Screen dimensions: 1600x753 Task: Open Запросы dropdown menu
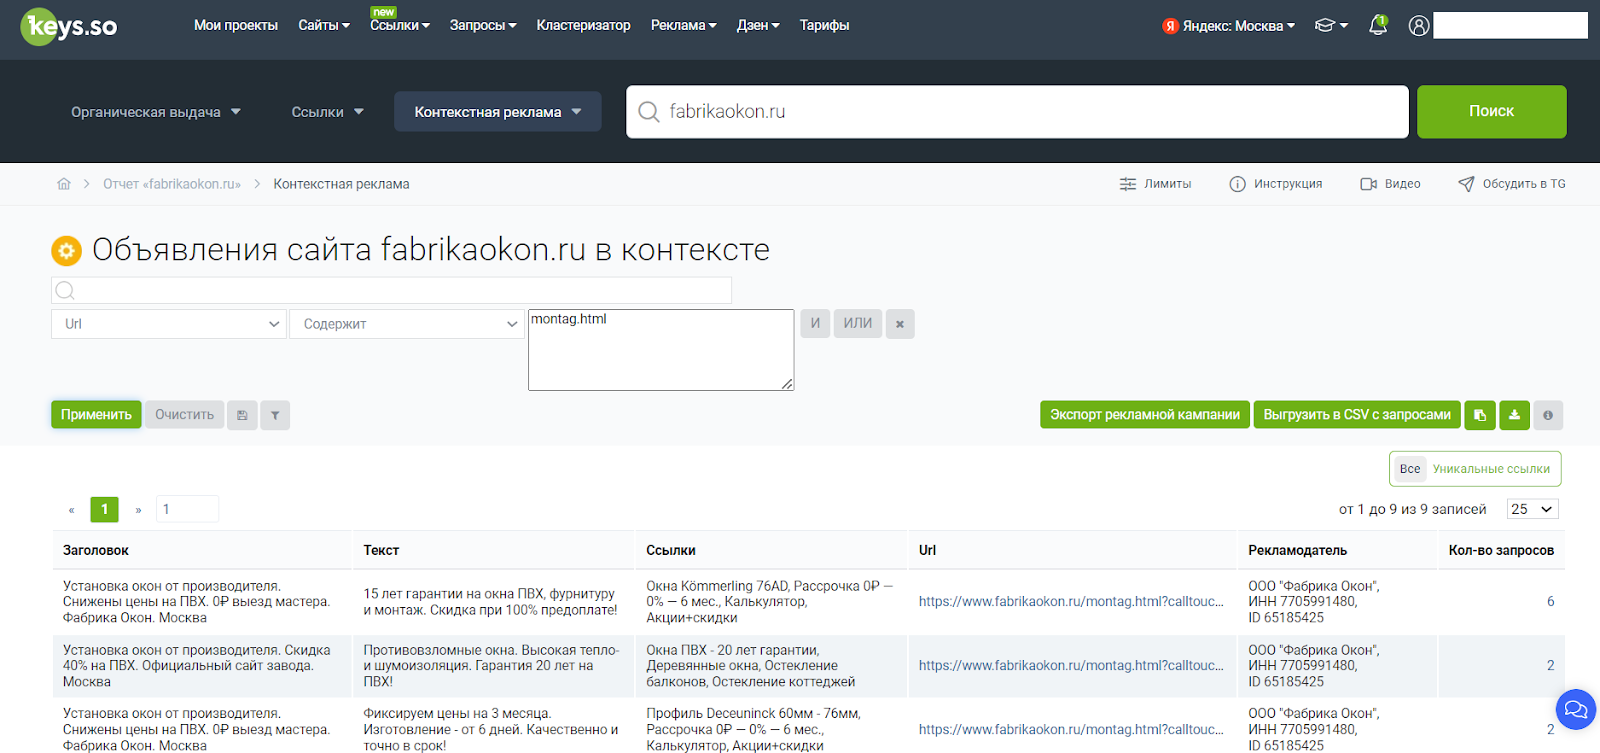483,26
